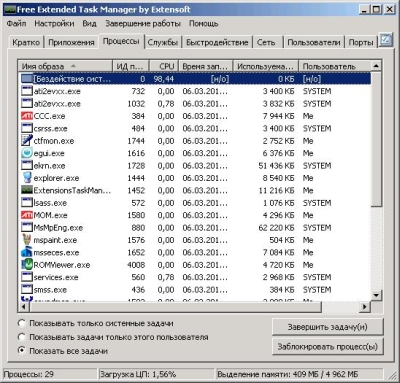400x383 pixels.
Task: Click the window icon beside MsMpEng.exe
Action: (27, 227)
